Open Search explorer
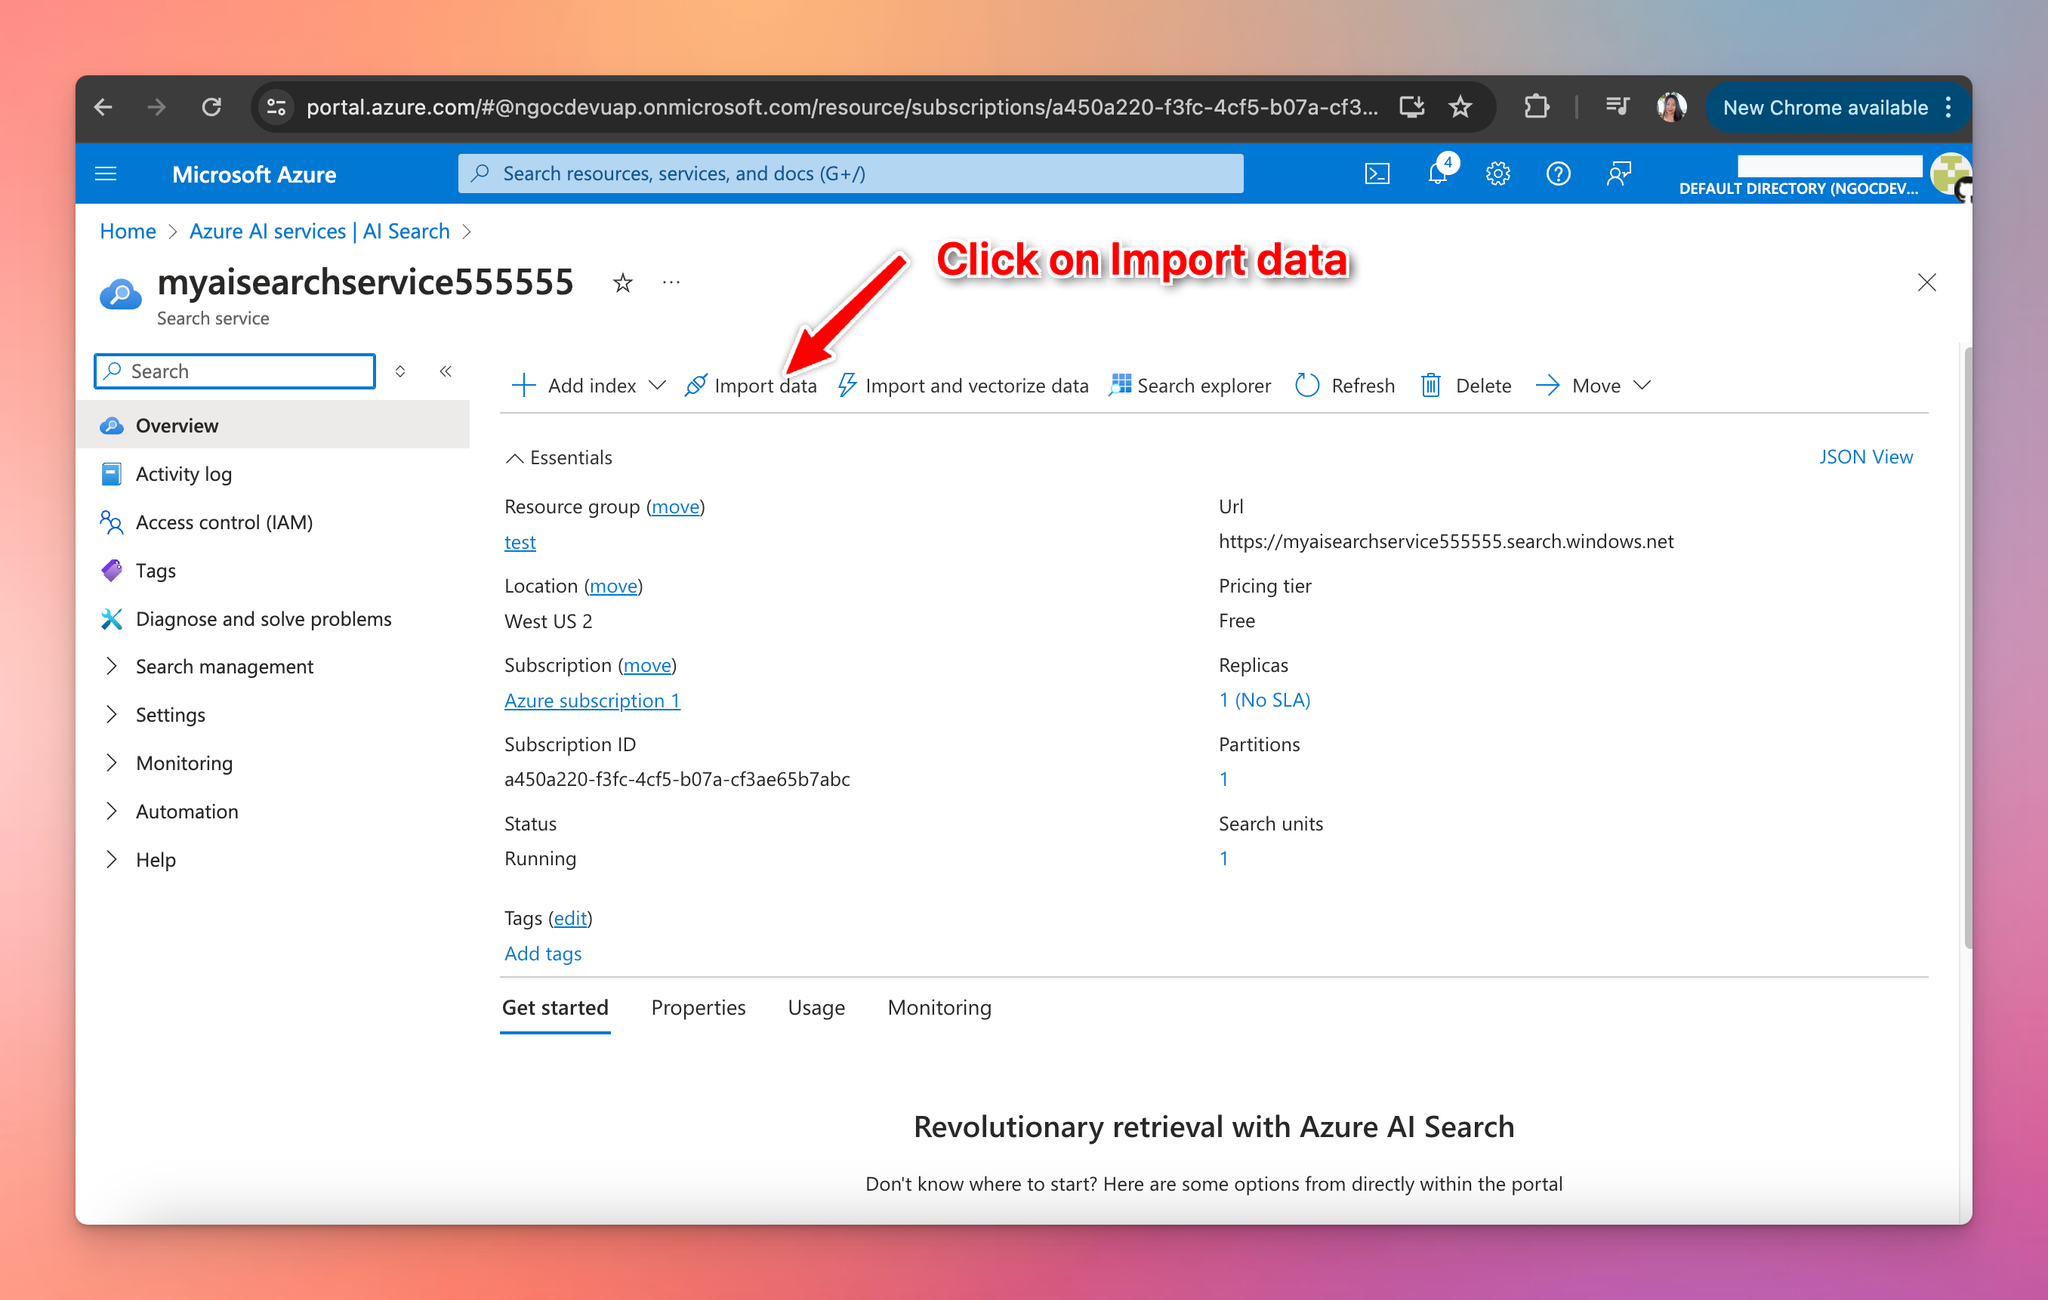 (x=1190, y=385)
